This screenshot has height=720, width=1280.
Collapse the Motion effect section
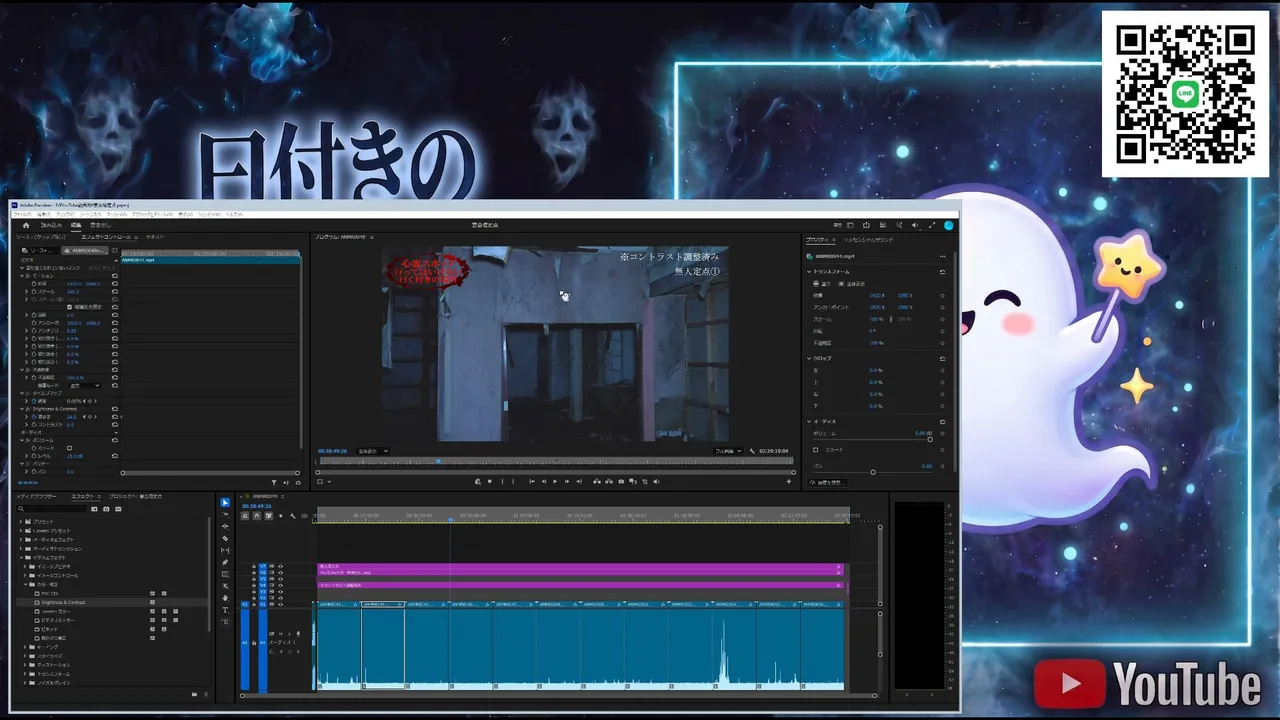click(22, 276)
